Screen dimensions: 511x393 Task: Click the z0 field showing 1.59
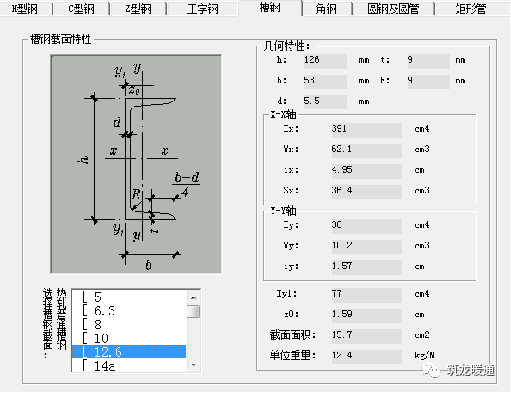coord(366,315)
